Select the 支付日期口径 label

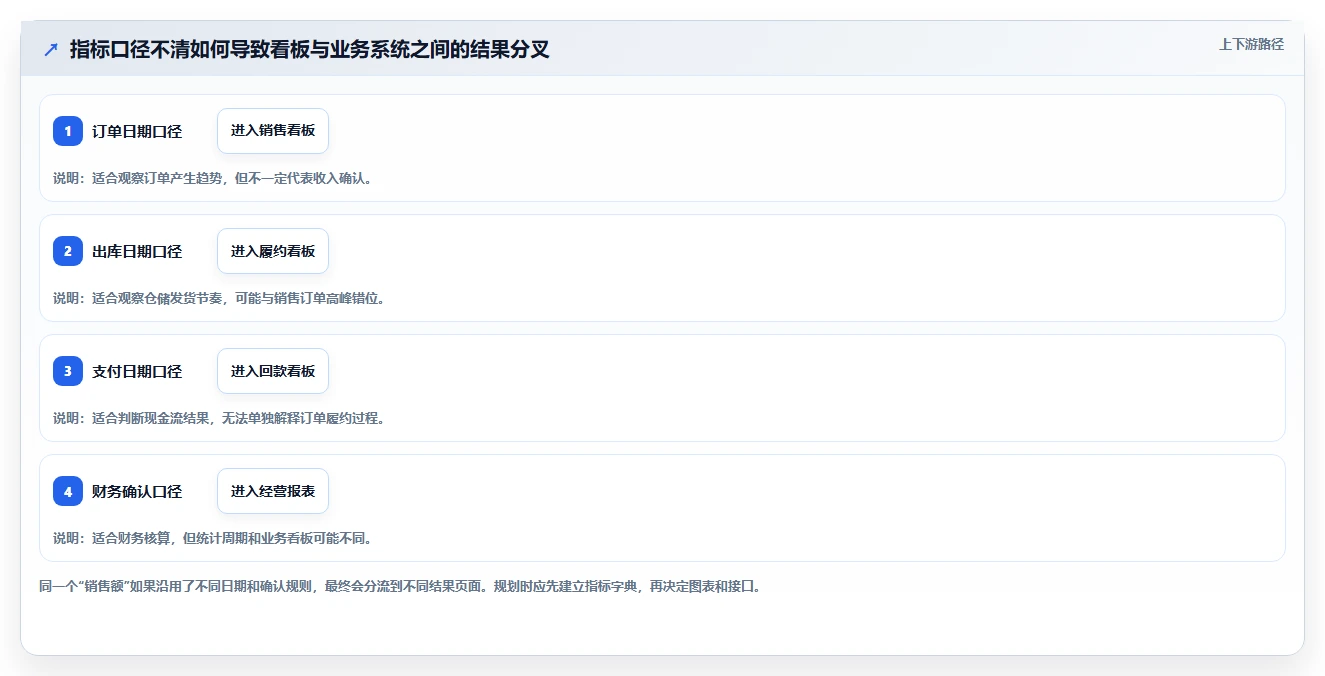pos(137,371)
